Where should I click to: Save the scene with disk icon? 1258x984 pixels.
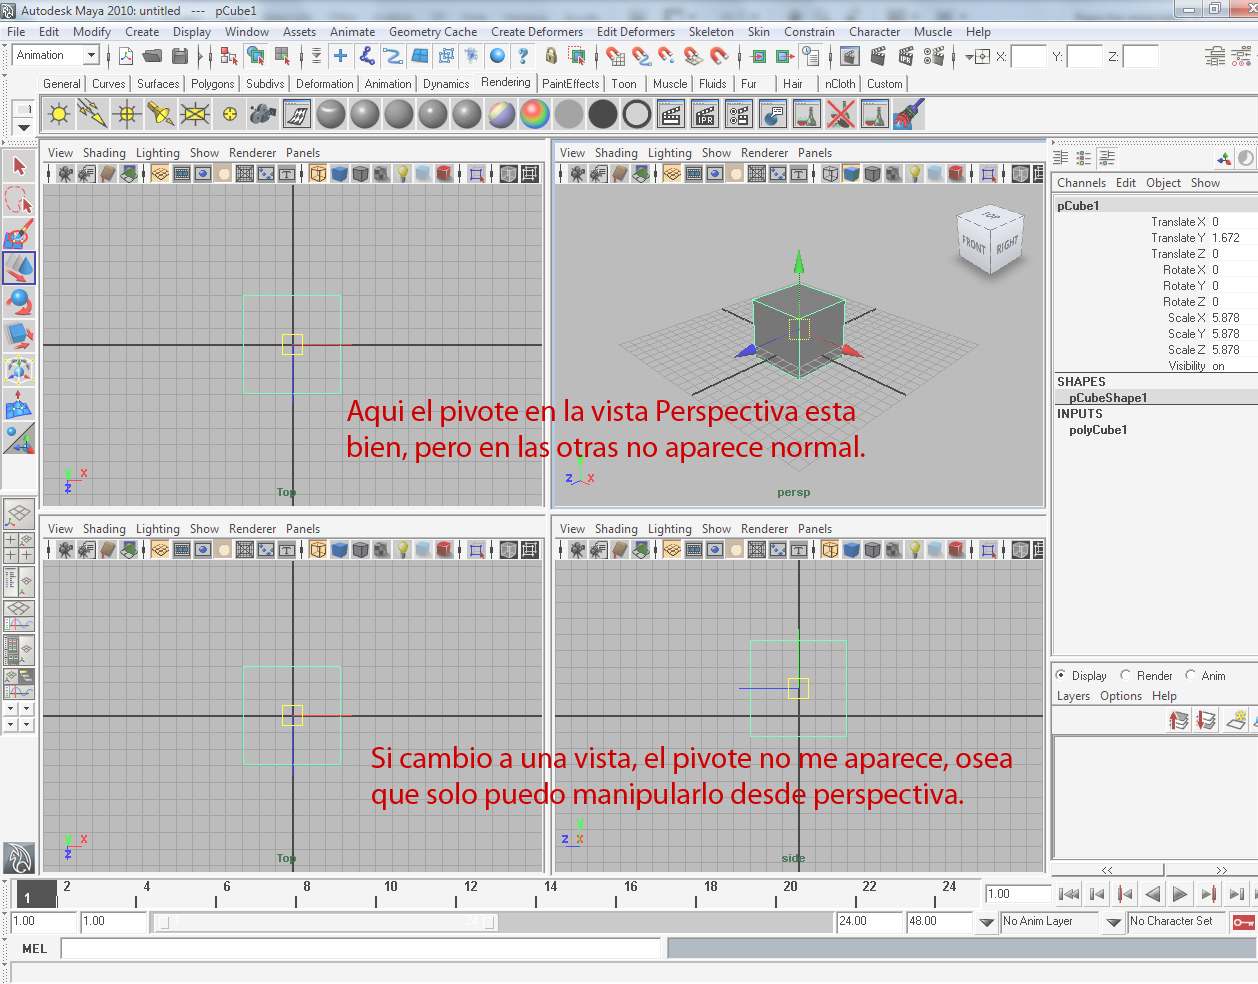click(180, 56)
